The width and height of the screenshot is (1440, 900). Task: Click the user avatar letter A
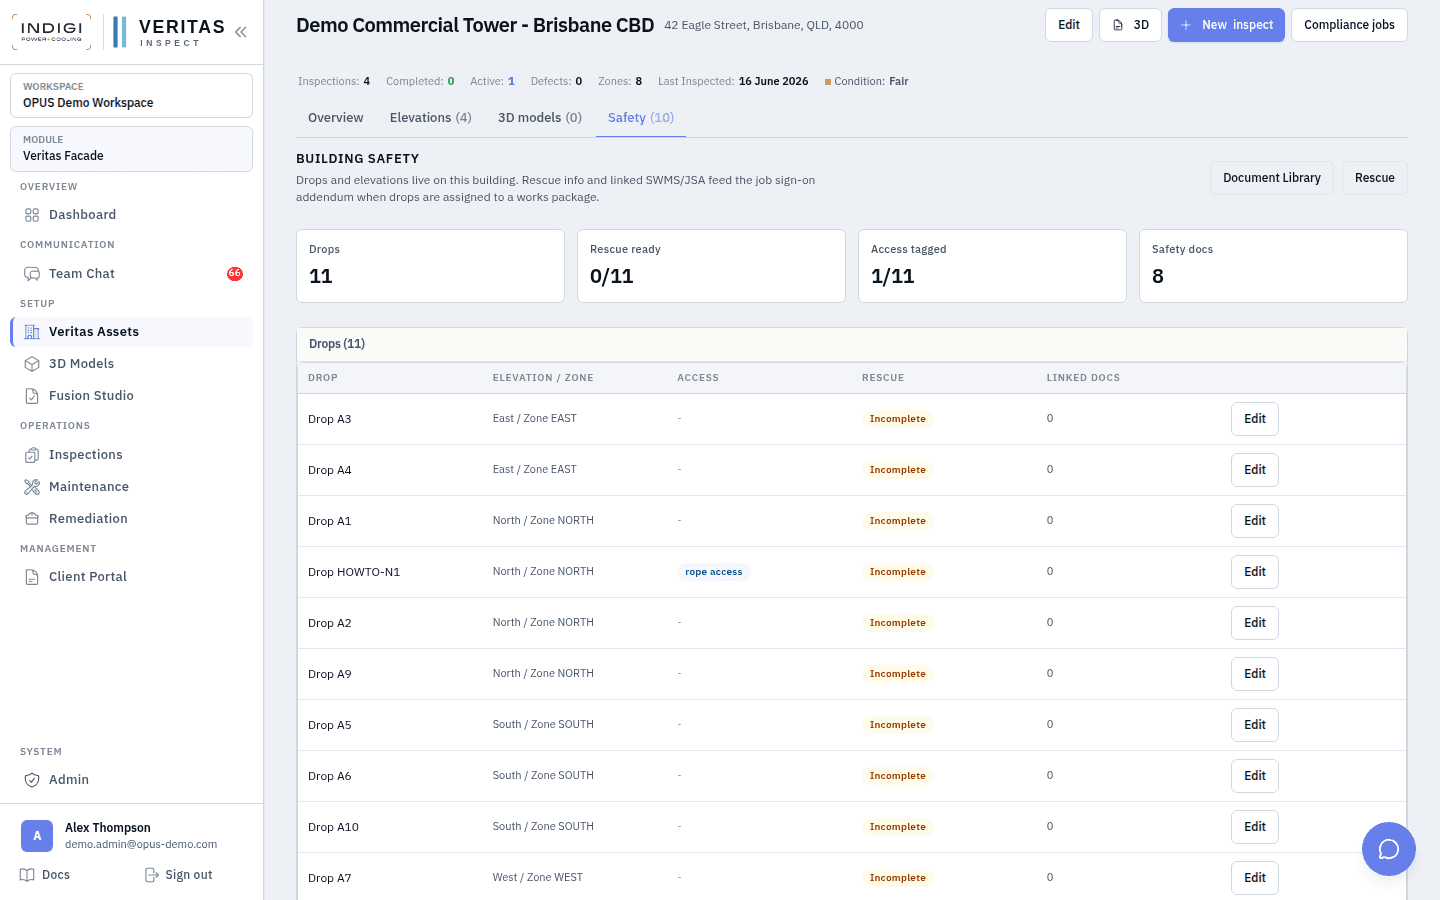click(x=37, y=836)
